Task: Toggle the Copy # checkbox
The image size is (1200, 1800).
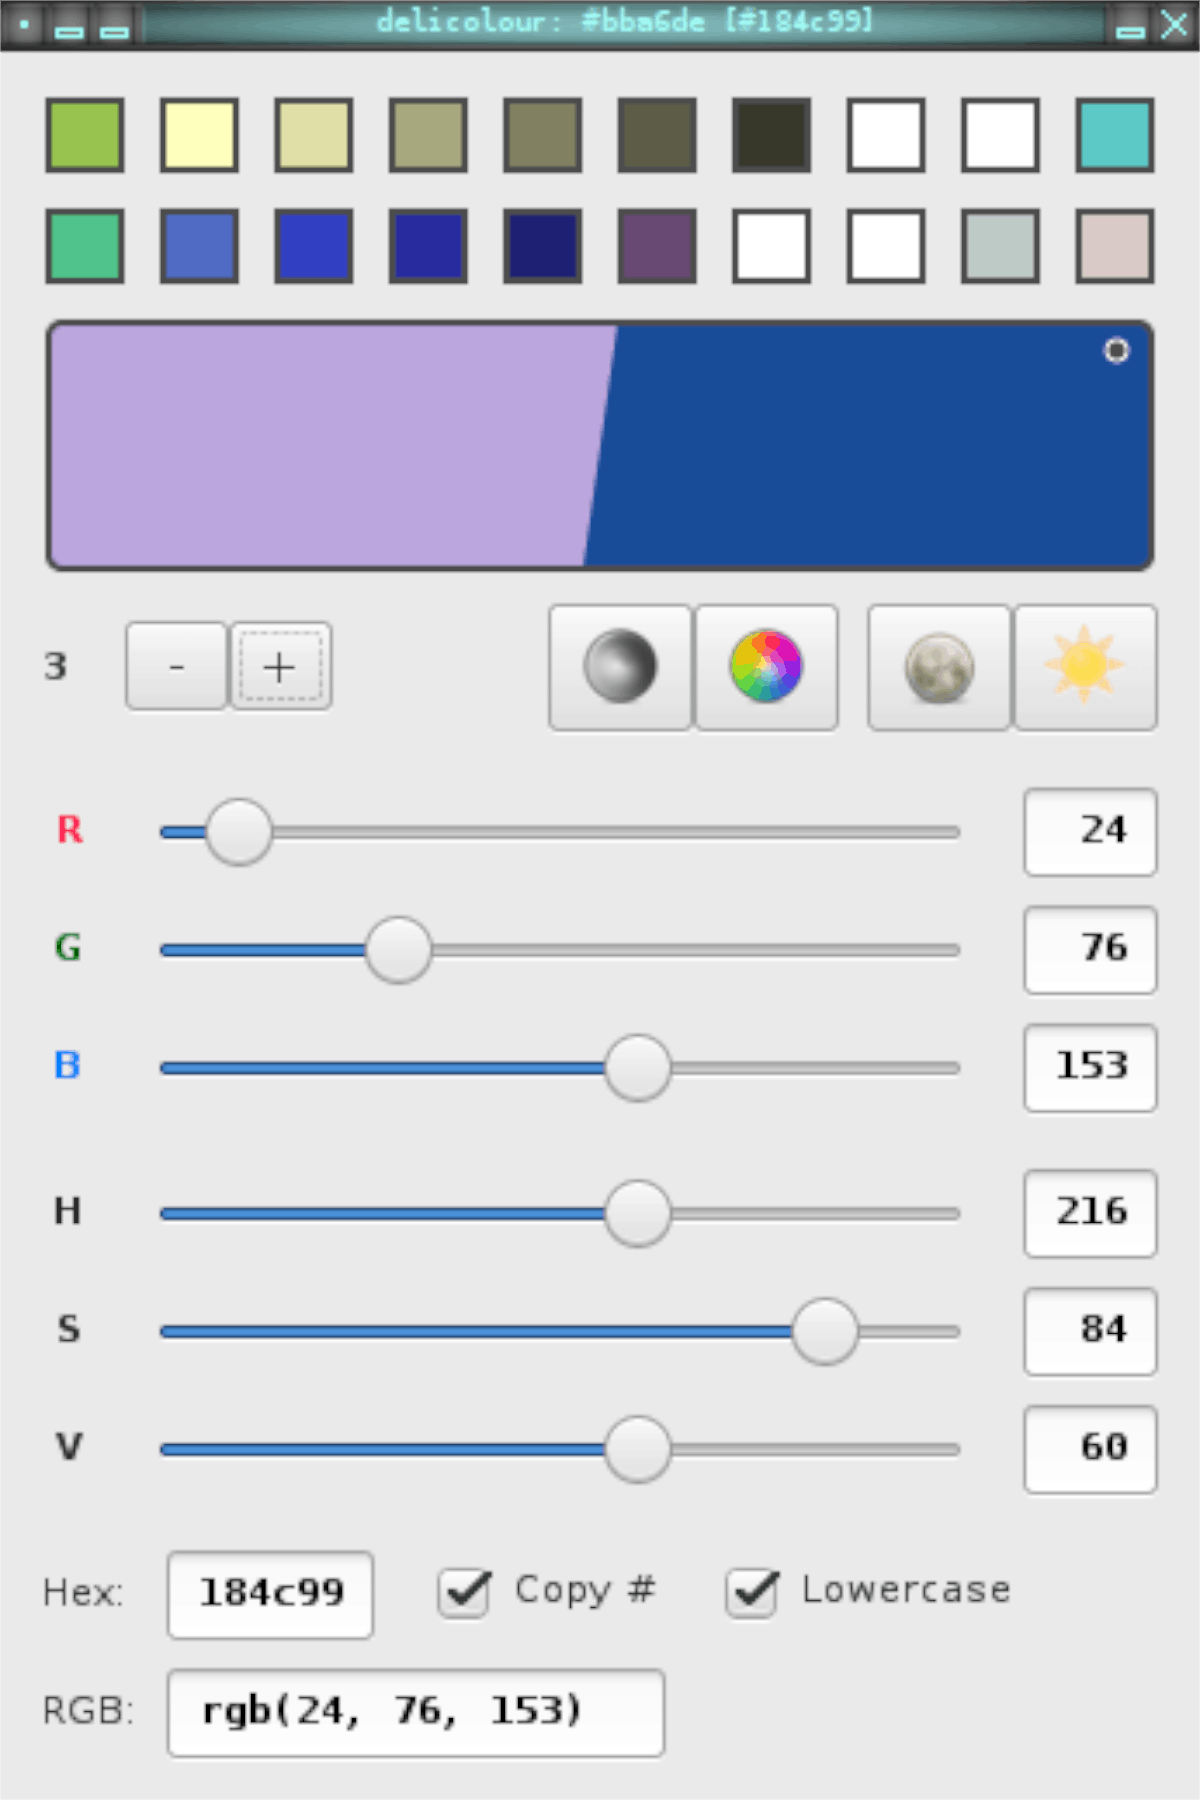Action: (464, 1591)
